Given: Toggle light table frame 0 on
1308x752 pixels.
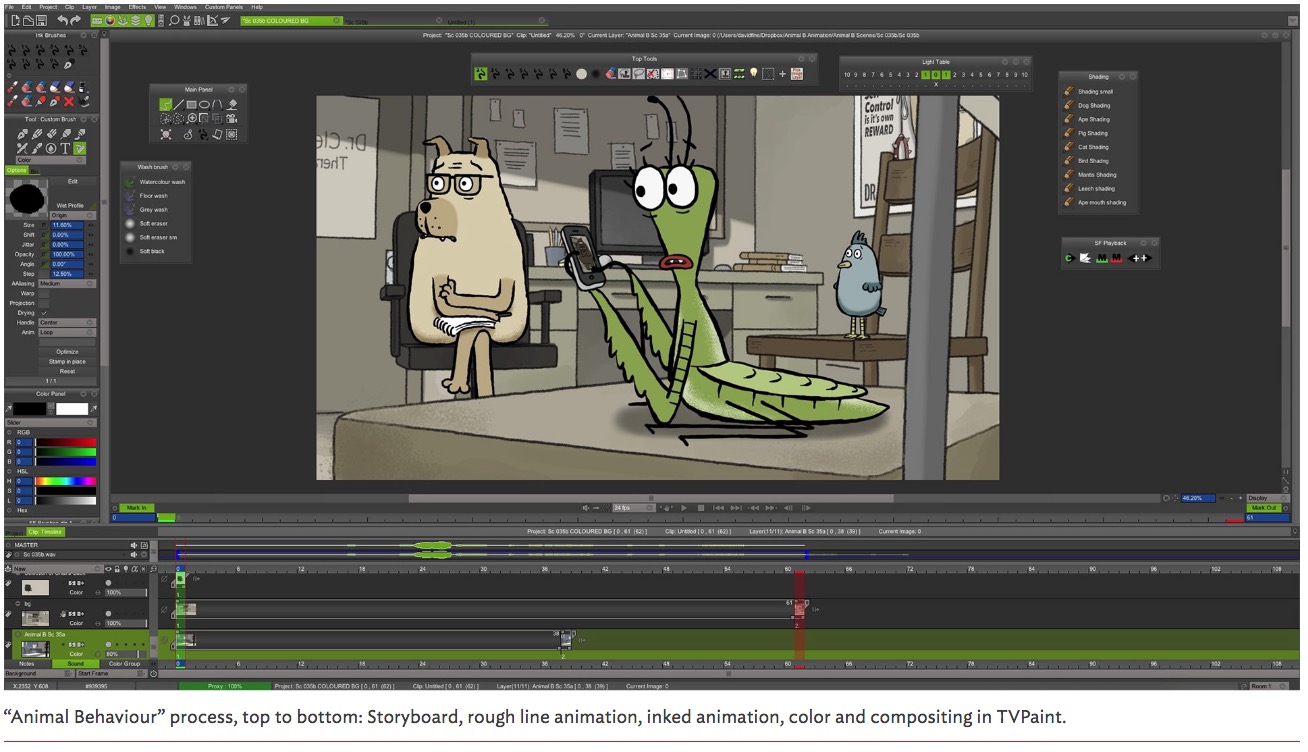Looking at the screenshot, I should click(x=934, y=75).
